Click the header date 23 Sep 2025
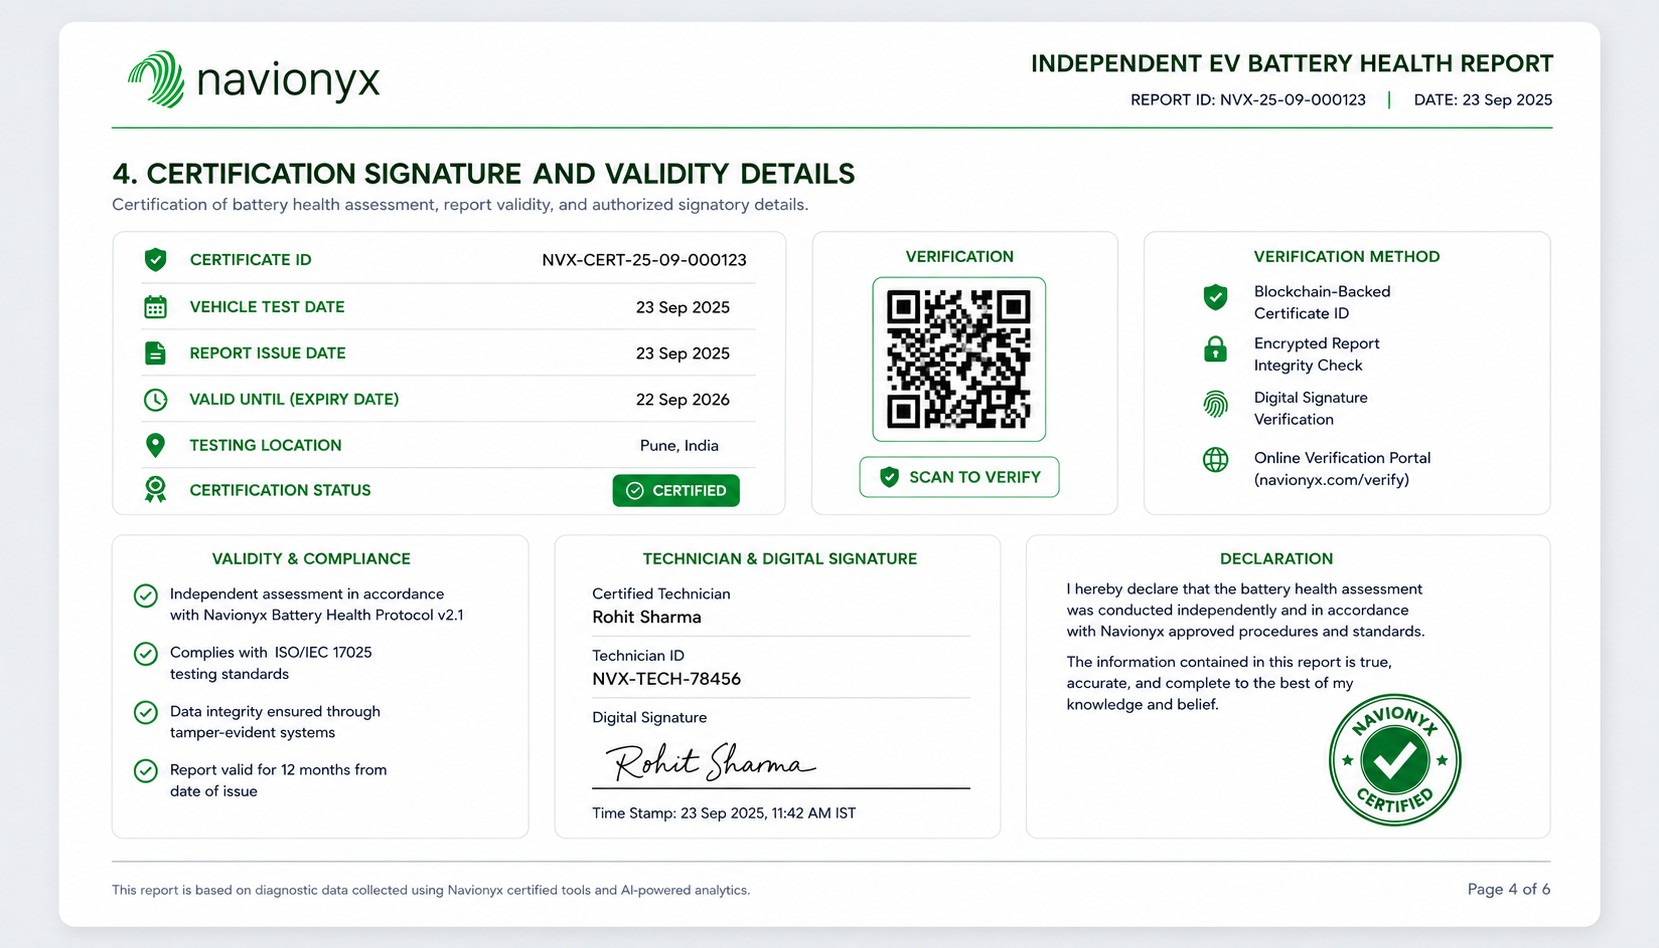The height and width of the screenshot is (948, 1659). pos(1507,100)
